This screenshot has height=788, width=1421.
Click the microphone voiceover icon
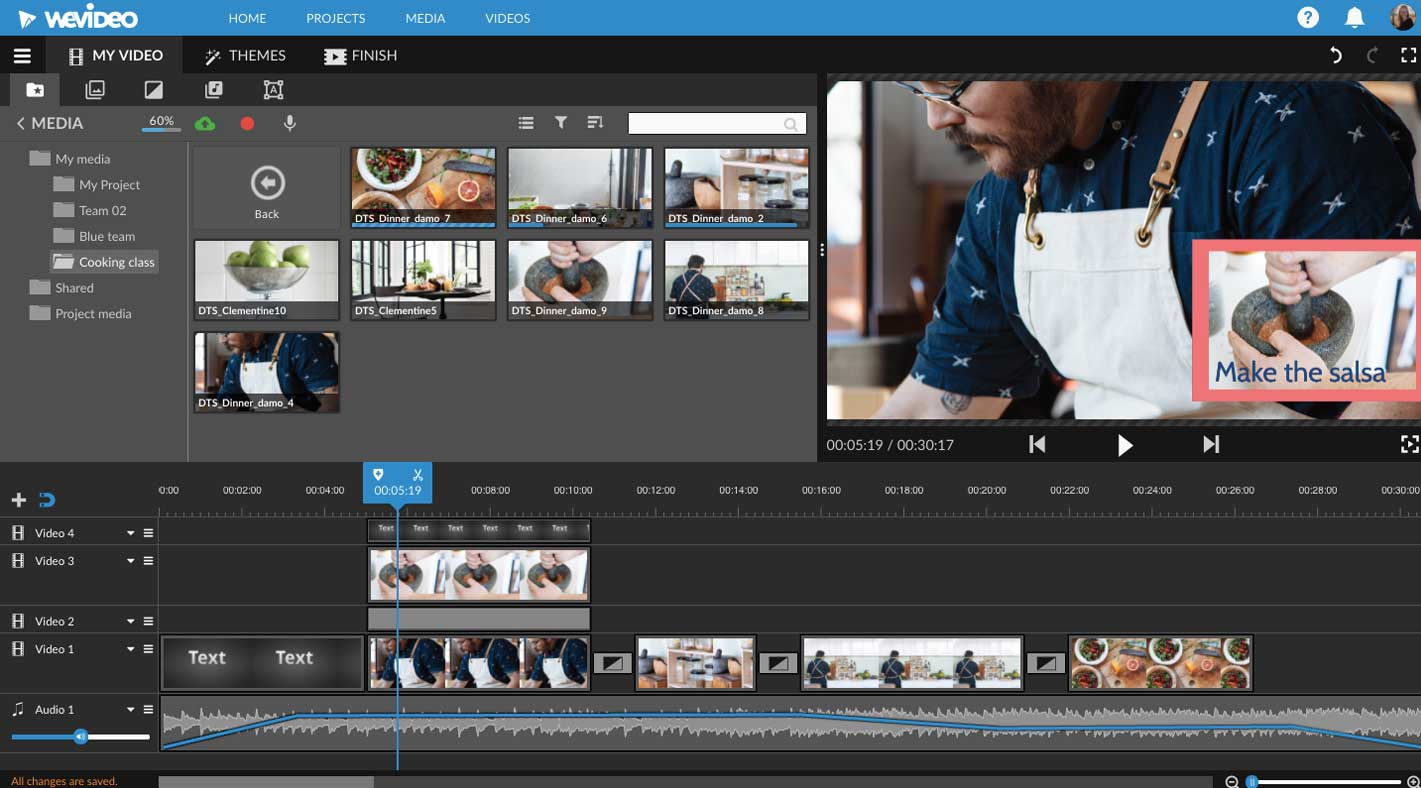click(x=290, y=123)
